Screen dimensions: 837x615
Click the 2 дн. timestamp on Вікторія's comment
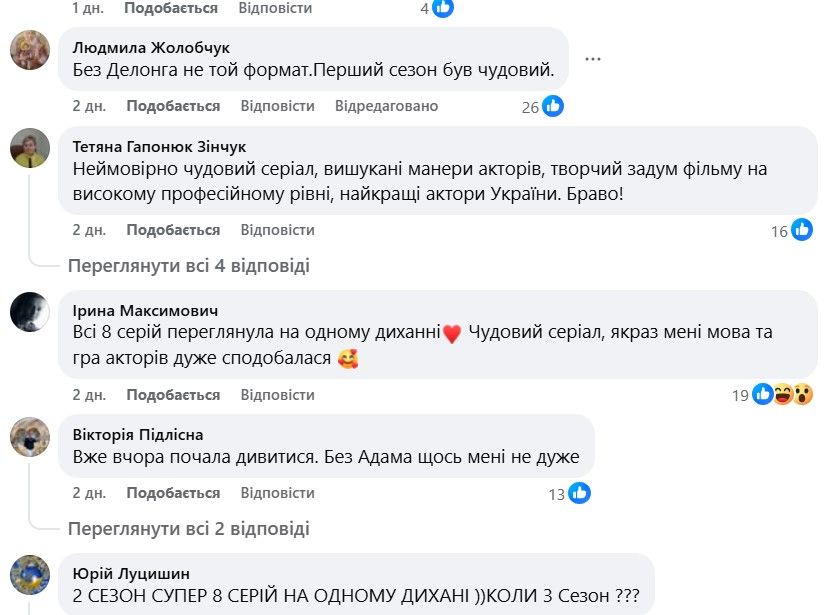point(89,493)
